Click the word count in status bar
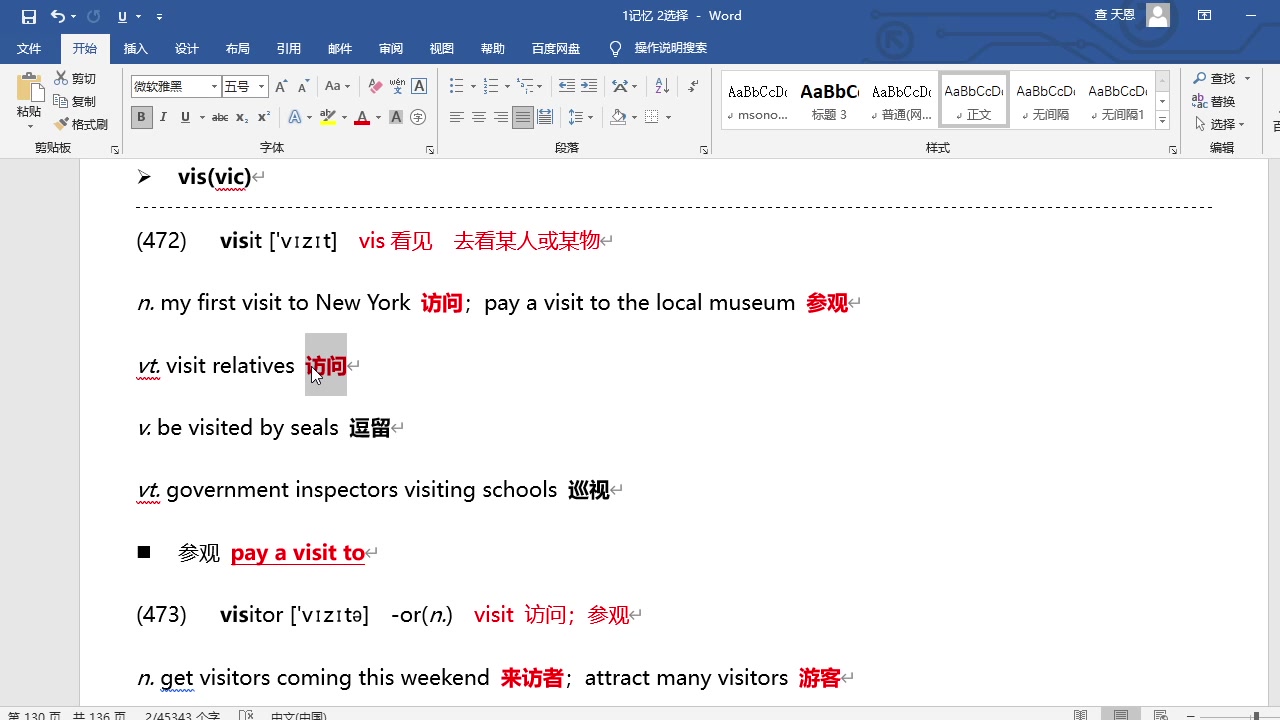The image size is (1280, 720). click(x=183, y=716)
